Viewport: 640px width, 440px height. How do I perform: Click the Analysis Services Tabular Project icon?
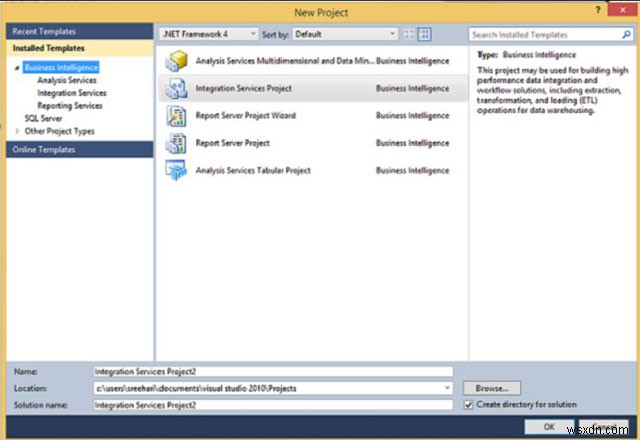(176, 170)
